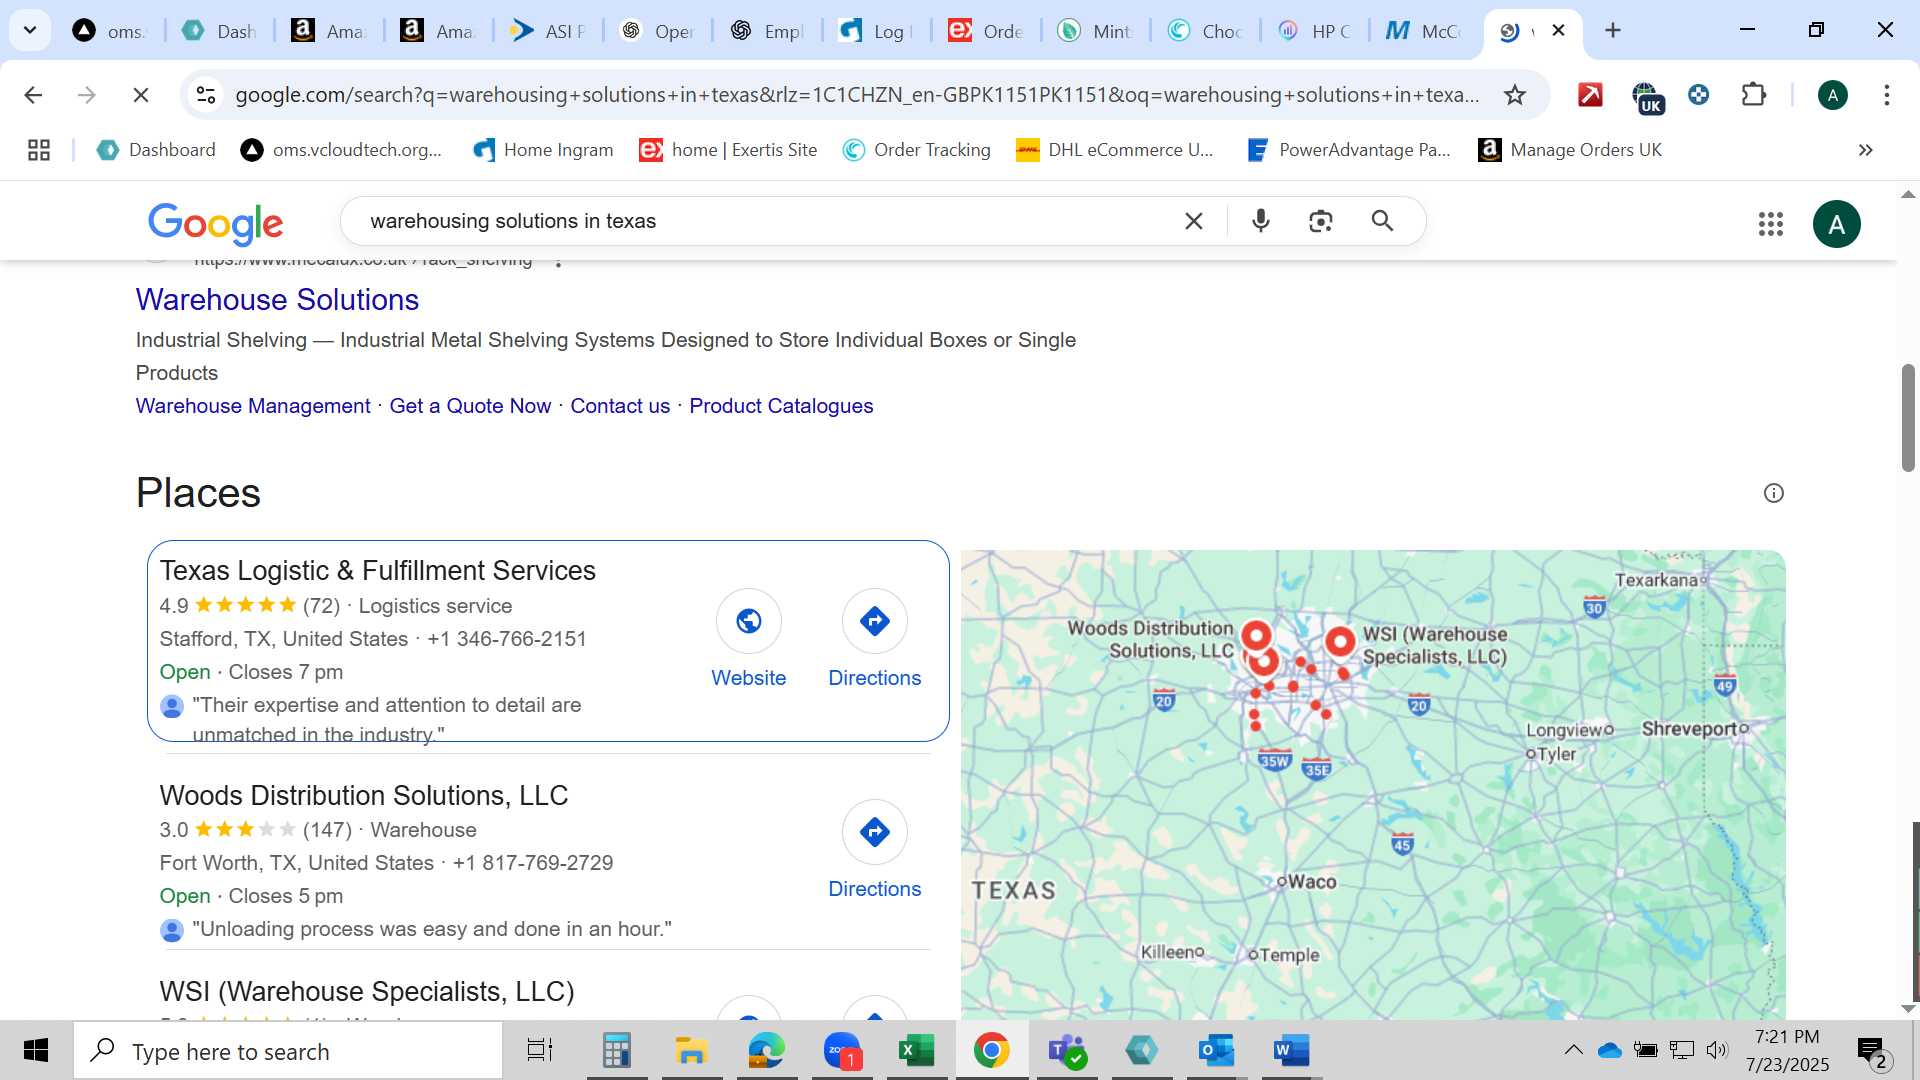Get directions to Texas Logistic
The image size is (1920, 1080).
point(874,640)
